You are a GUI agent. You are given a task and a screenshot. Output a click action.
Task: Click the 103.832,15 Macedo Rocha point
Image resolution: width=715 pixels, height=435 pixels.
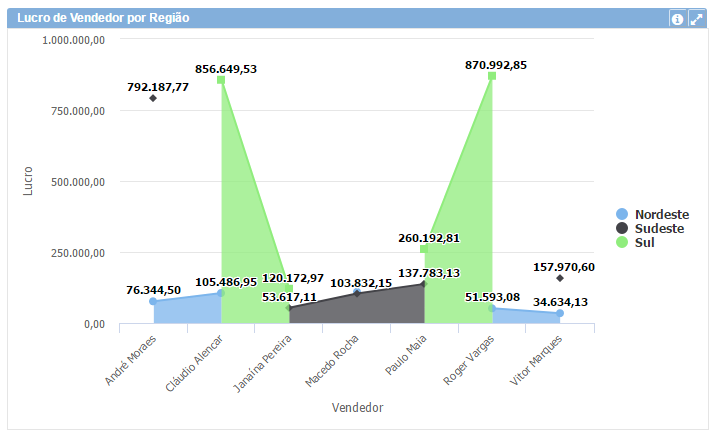pyautogui.click(x=357, y=293)
